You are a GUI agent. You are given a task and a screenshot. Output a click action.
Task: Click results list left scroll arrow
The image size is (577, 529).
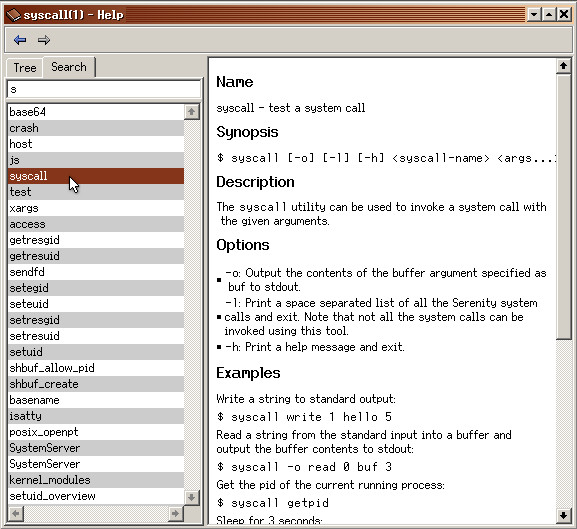(15, 514)
